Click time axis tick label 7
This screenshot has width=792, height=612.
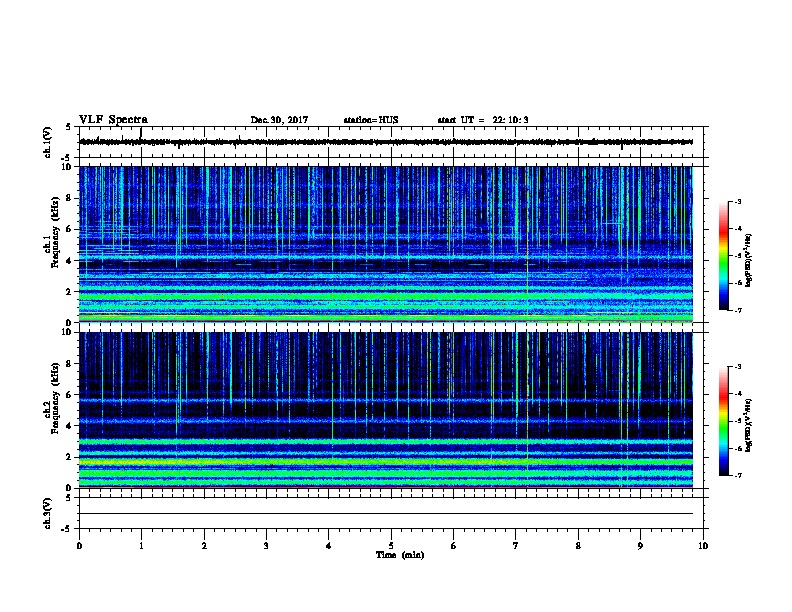point(516,546)
